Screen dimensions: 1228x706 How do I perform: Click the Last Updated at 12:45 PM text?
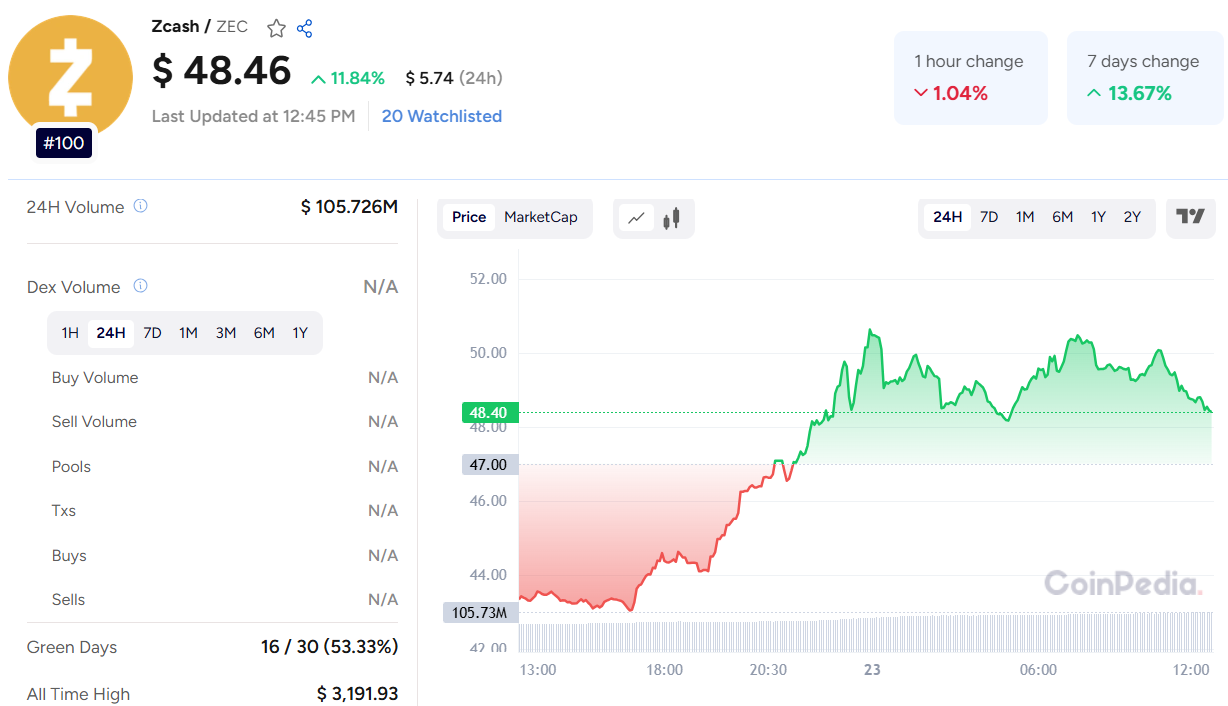click(253, 116)
